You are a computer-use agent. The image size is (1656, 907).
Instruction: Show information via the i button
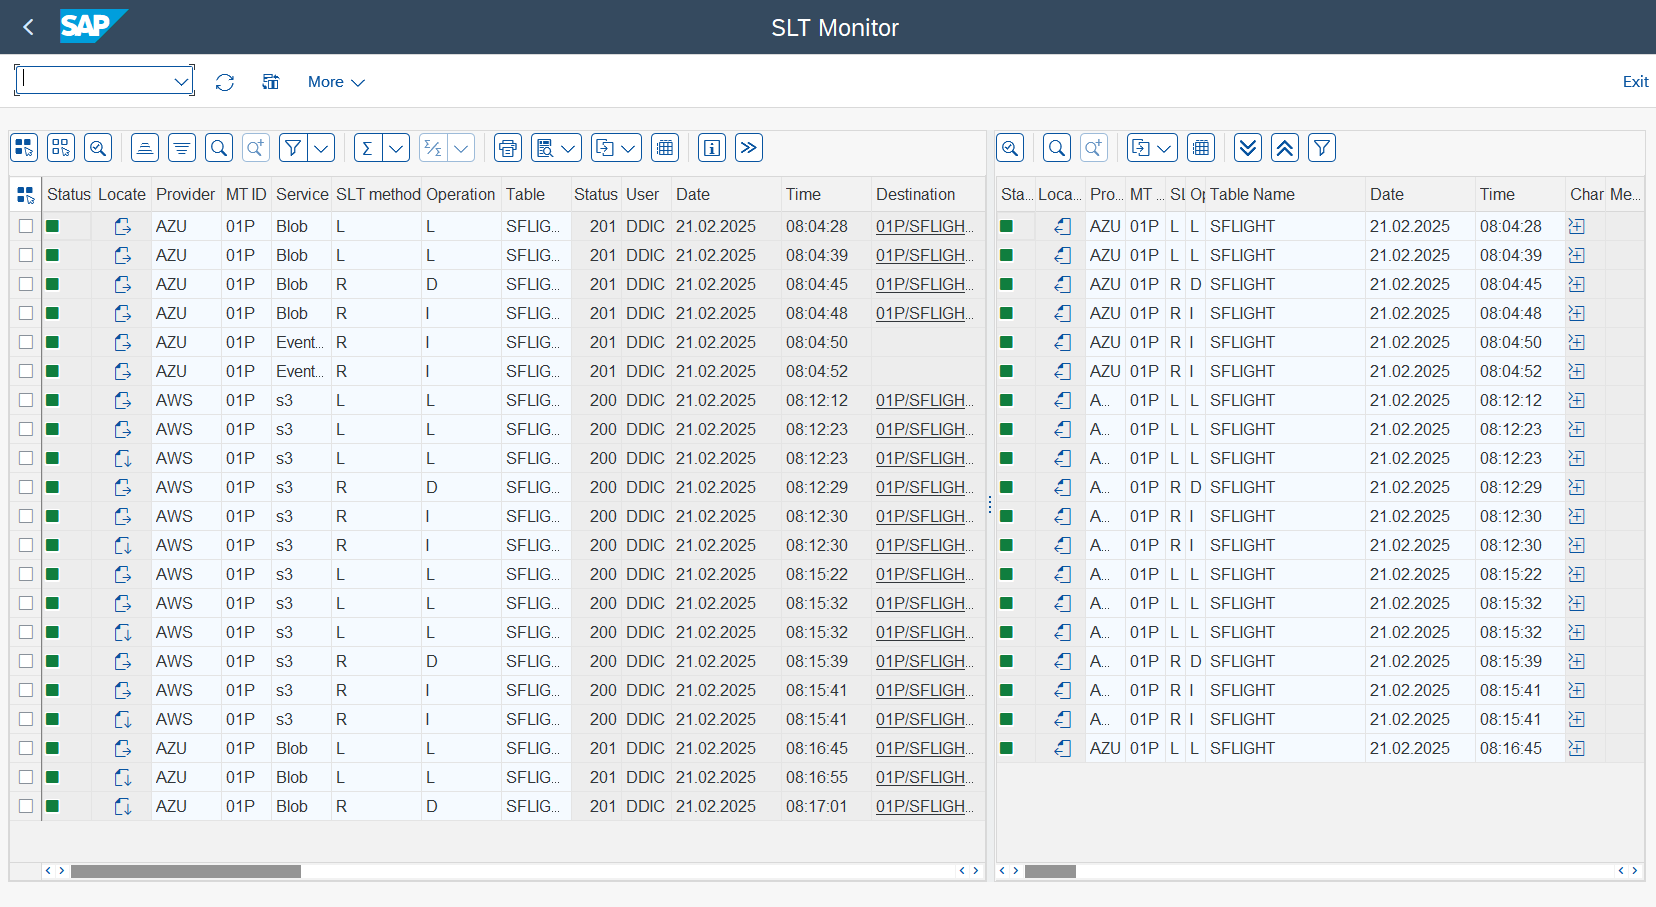pyautogui.click(x=712, y=148)
